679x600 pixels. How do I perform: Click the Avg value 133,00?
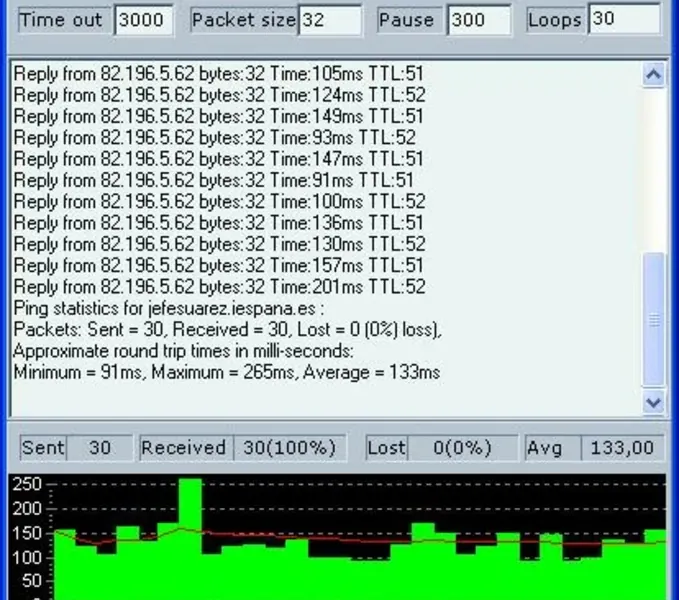622,448
